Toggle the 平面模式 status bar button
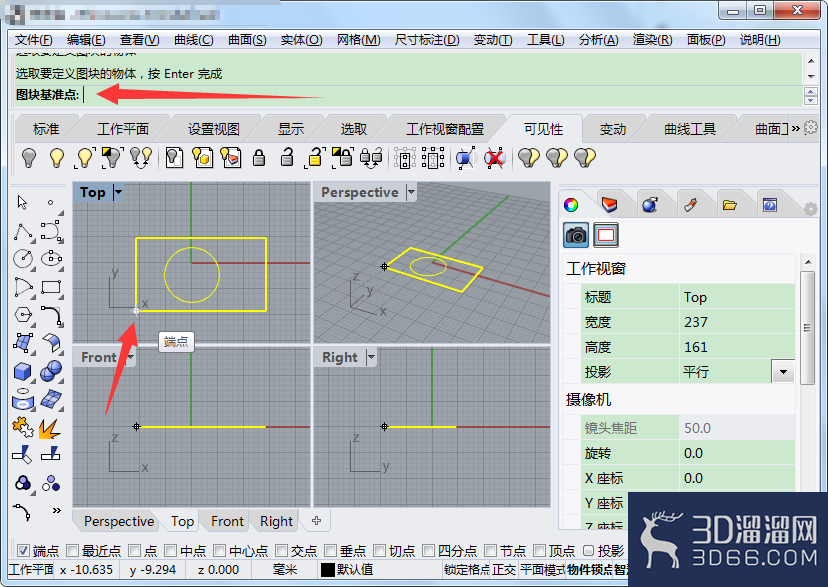 click(x=542, y=570)
